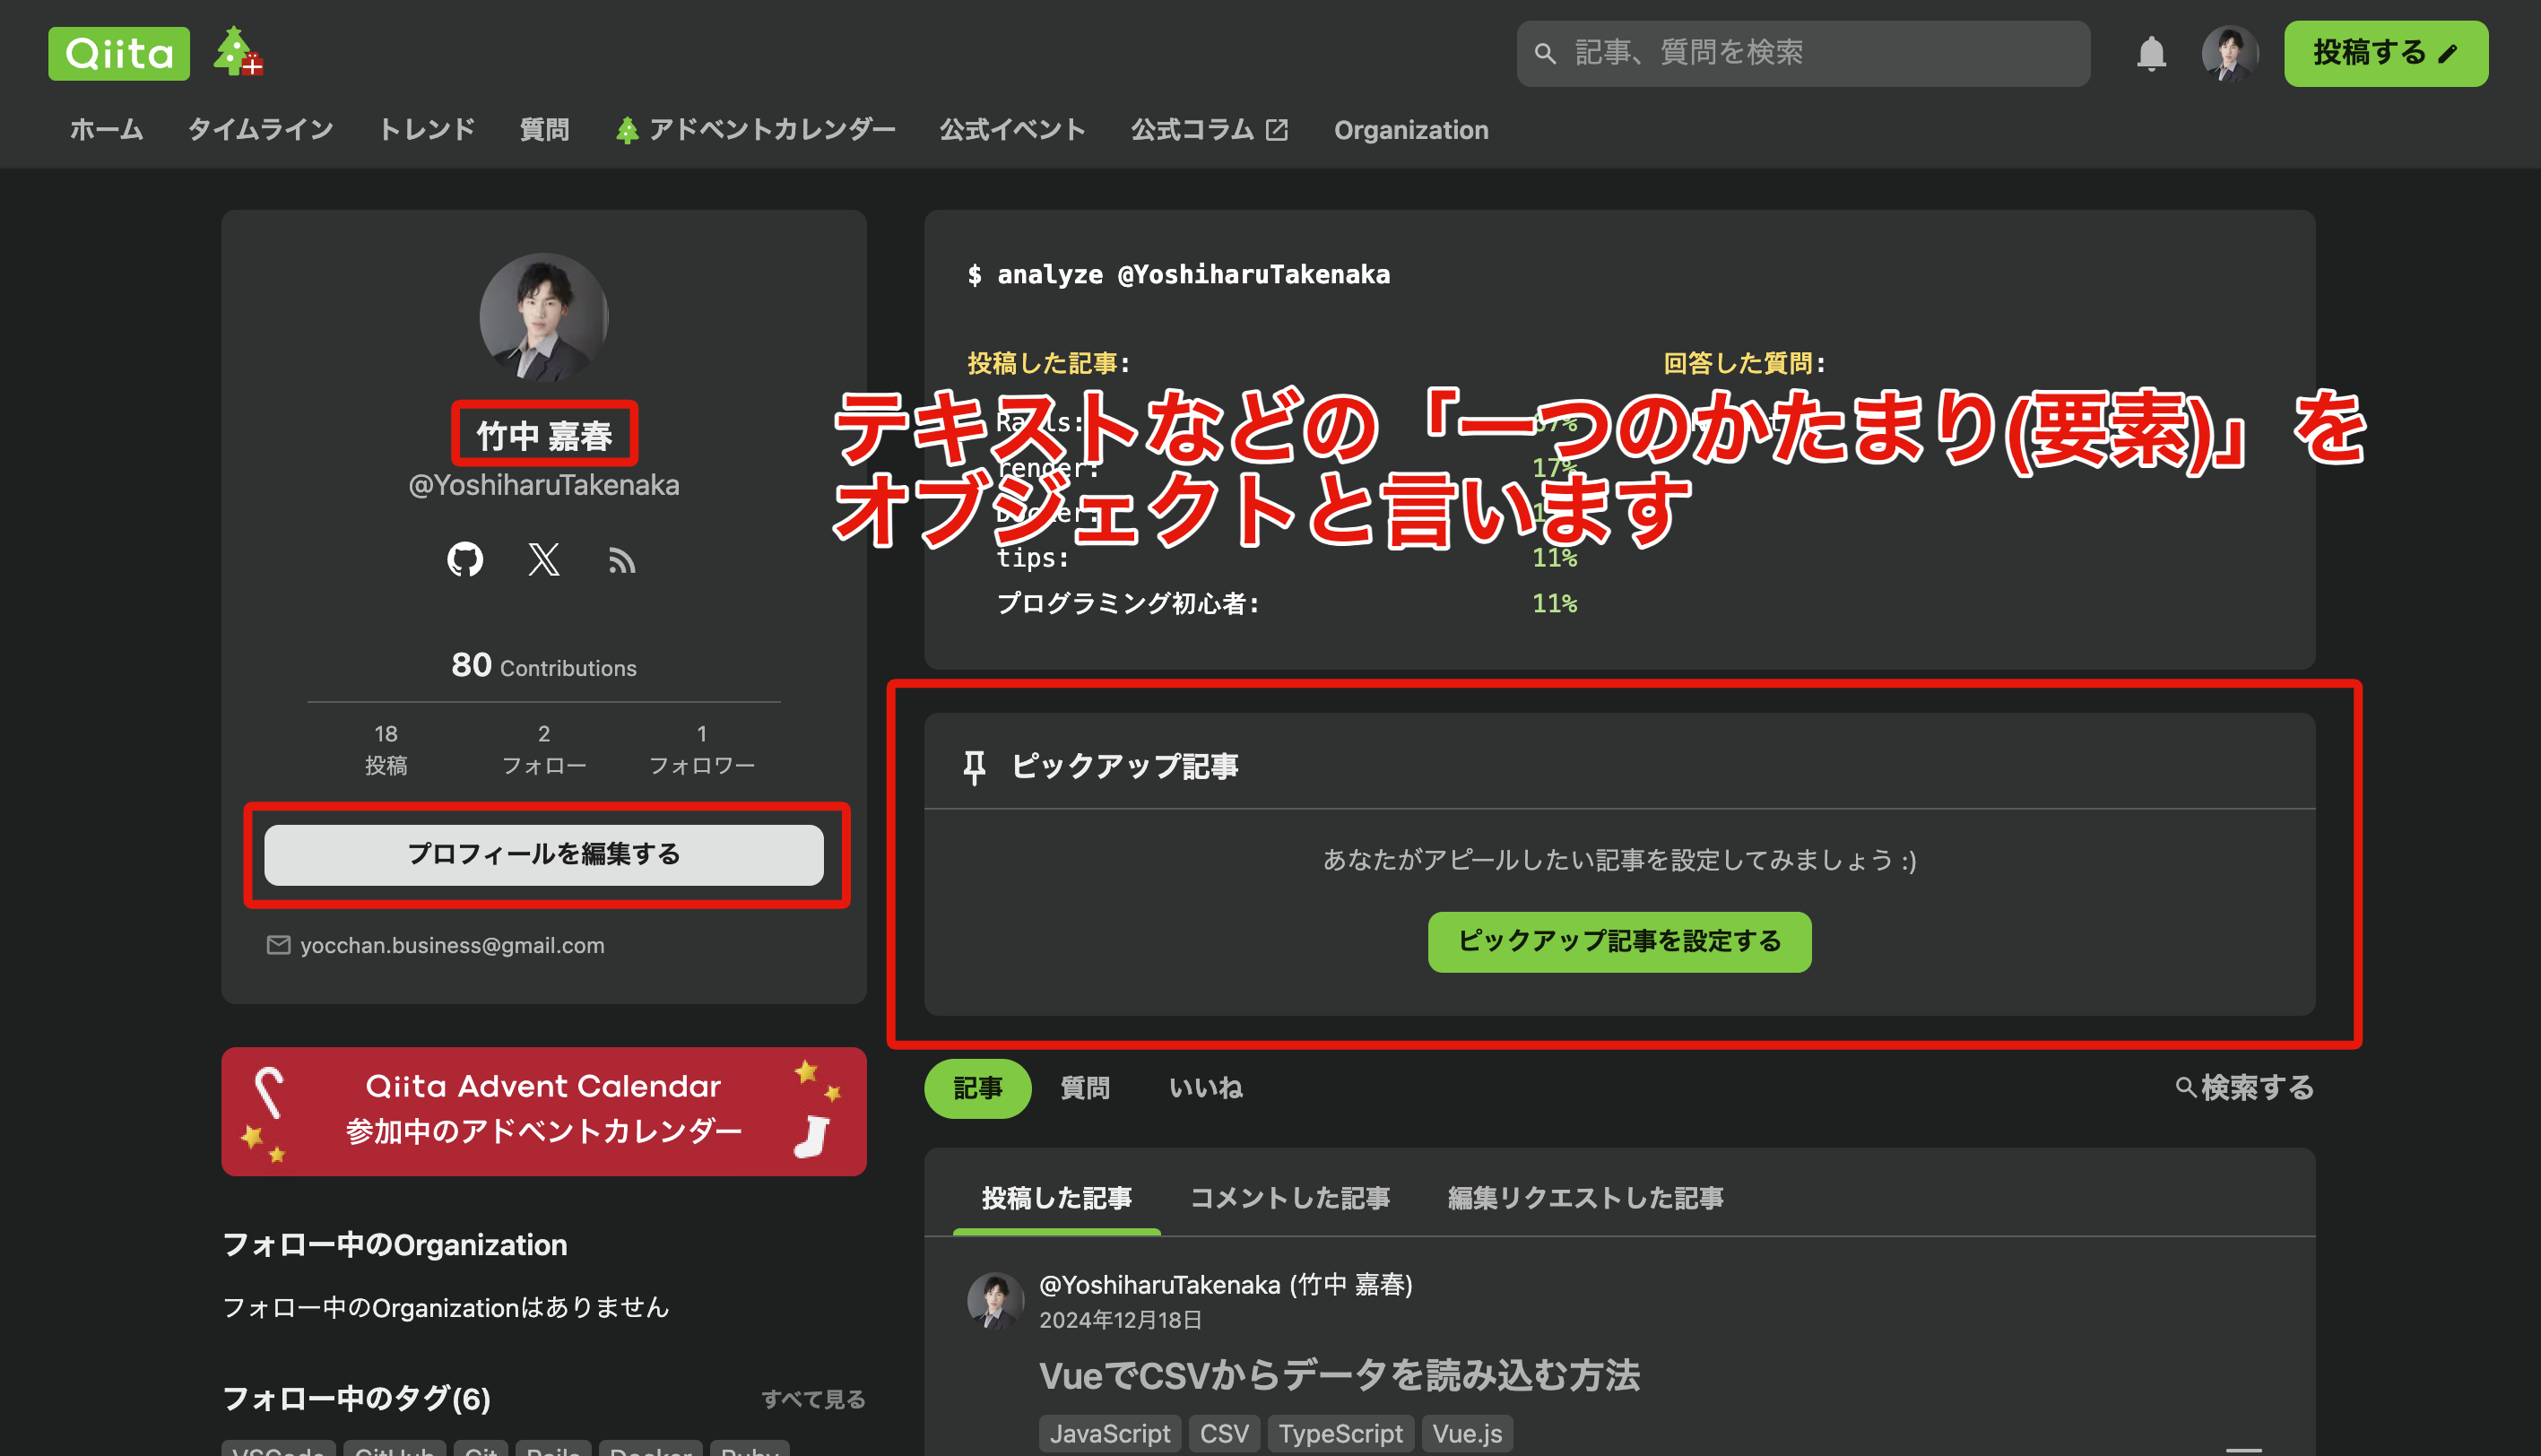2541x1456 pixels.
Task: Open the GitHub profile icon
Action: tap(465, 559)
